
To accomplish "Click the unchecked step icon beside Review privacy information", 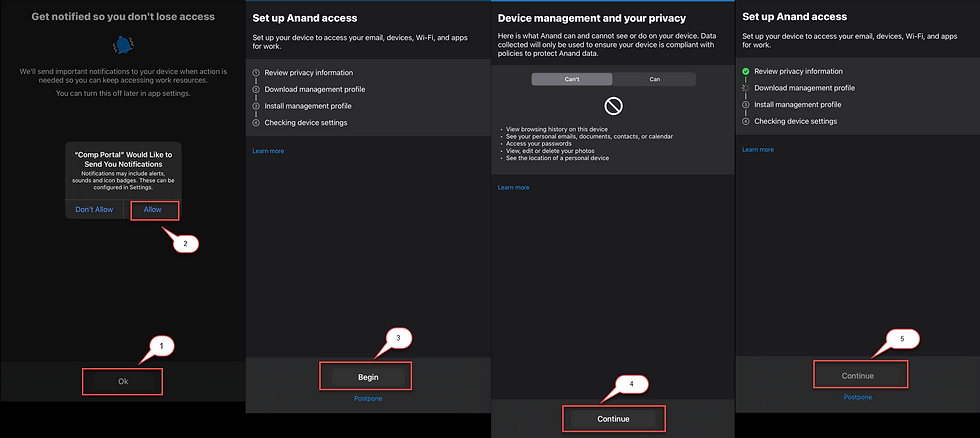I will click(256, 73).
